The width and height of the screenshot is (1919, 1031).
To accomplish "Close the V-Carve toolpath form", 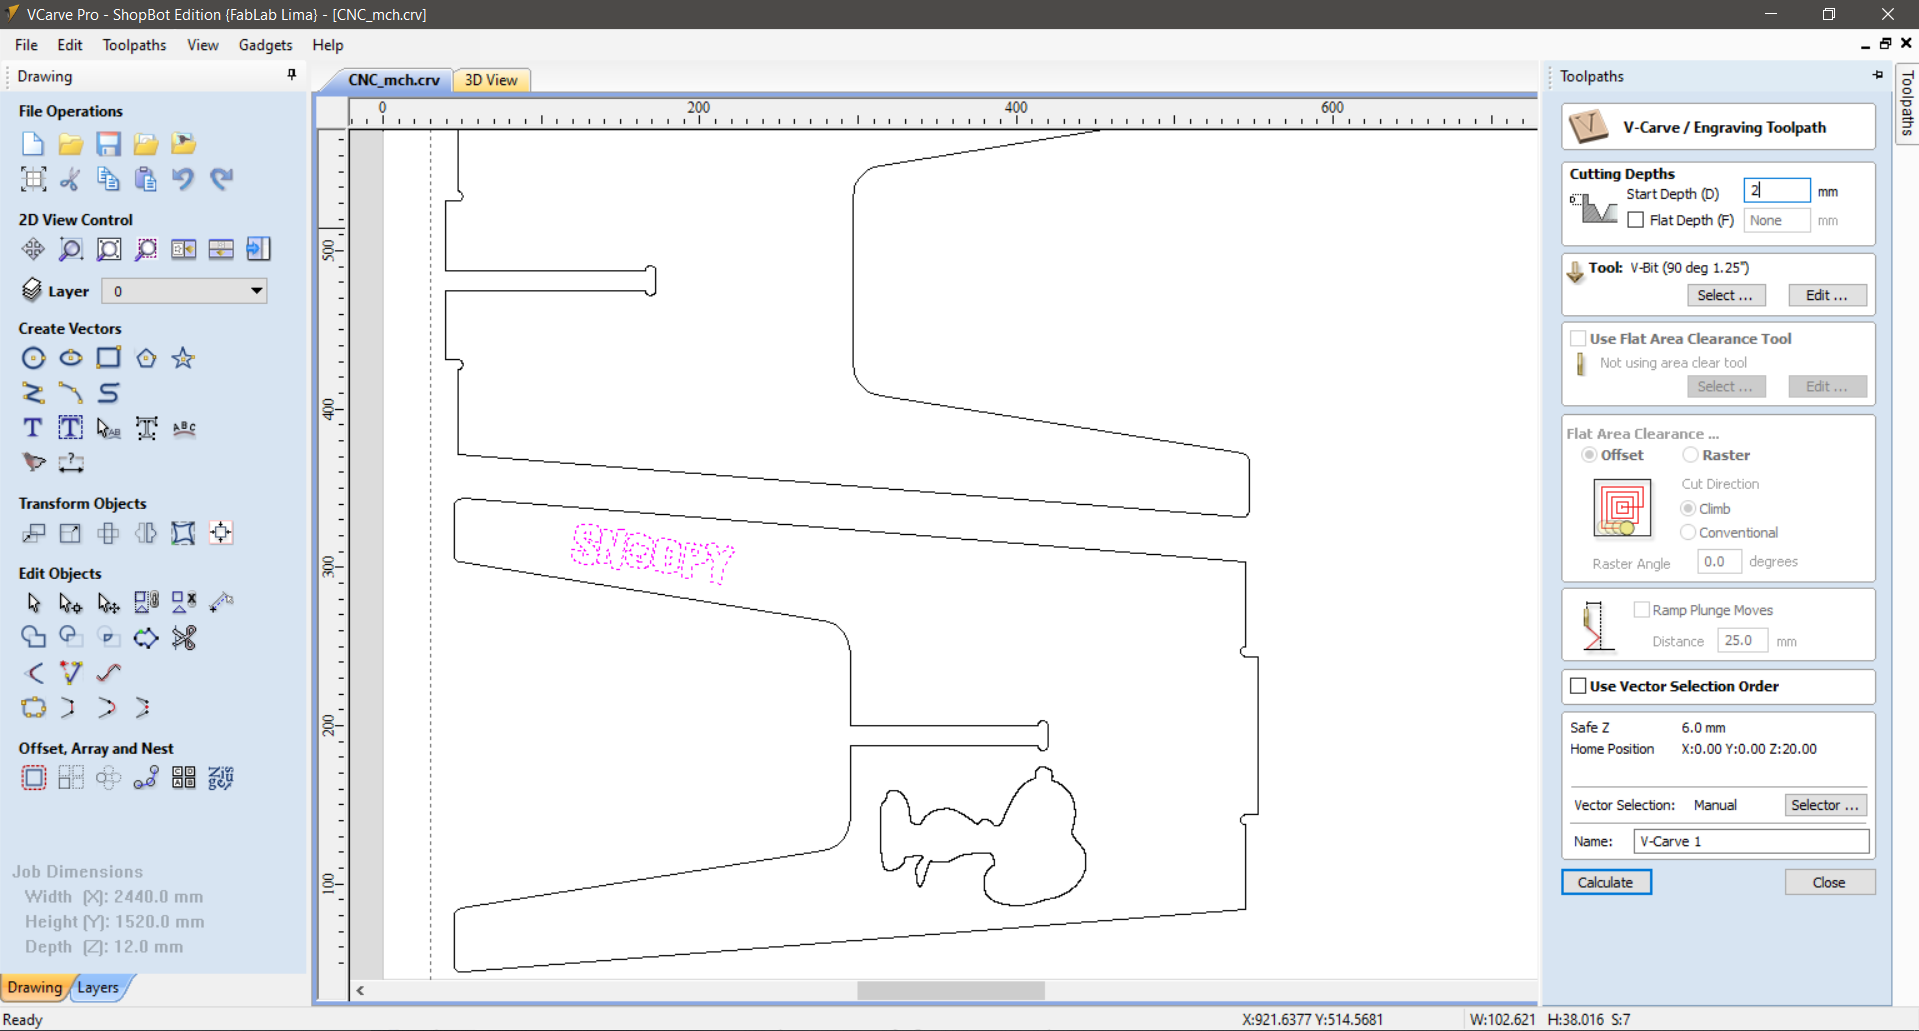I will (x=1829, y=882).
